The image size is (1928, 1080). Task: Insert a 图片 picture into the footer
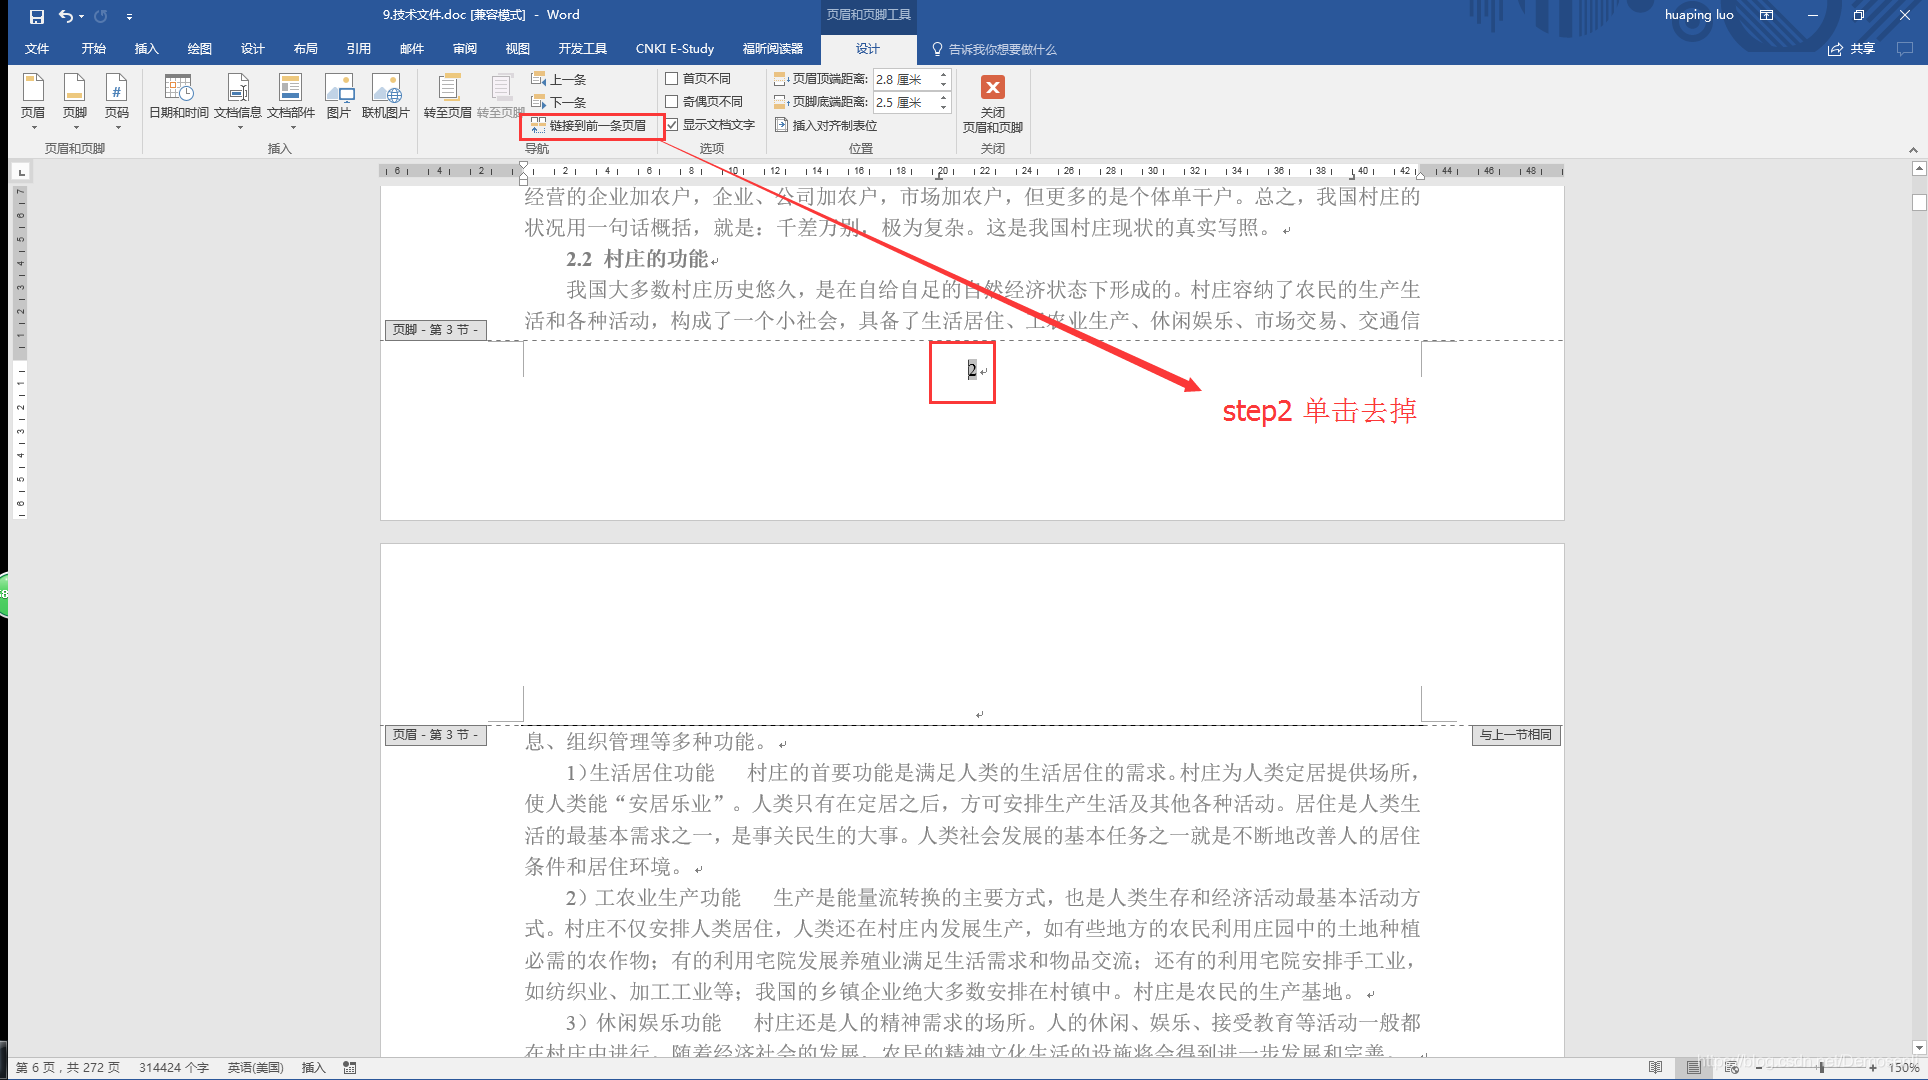coord(339,96)
